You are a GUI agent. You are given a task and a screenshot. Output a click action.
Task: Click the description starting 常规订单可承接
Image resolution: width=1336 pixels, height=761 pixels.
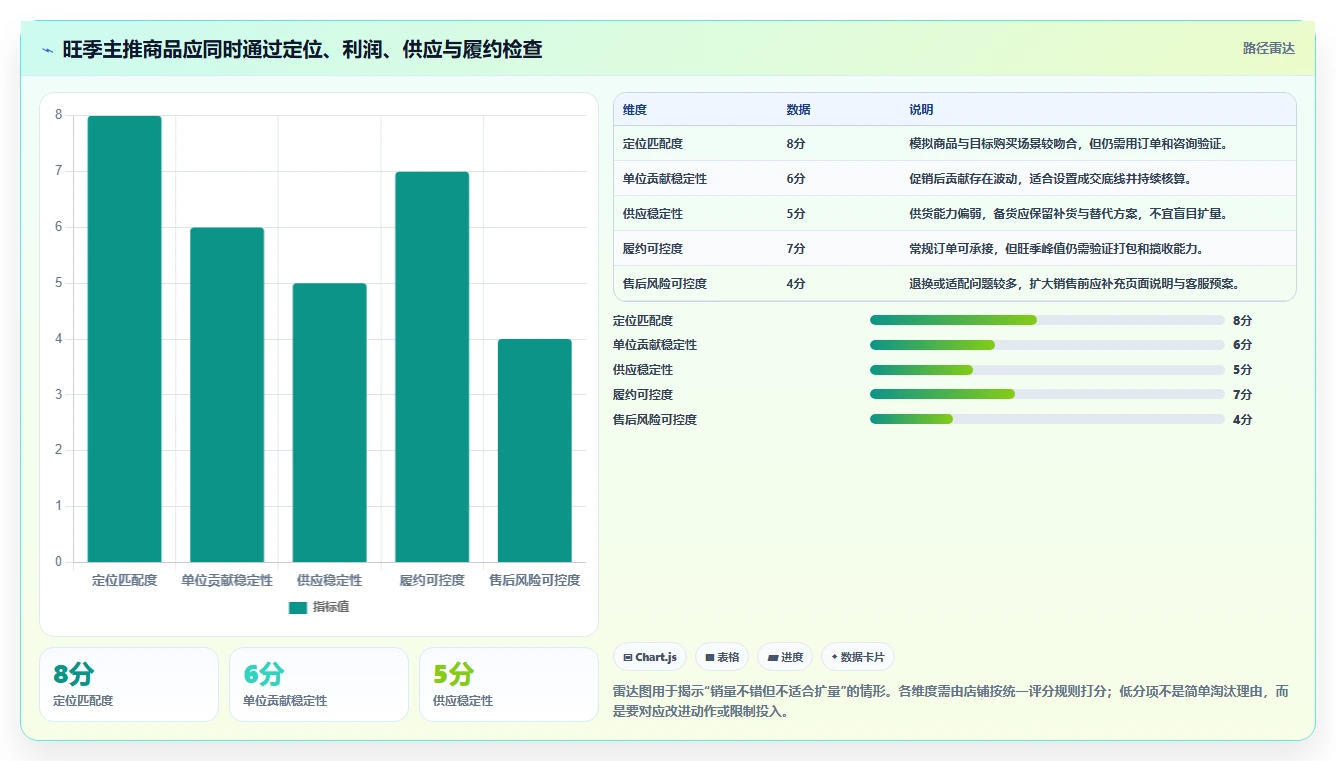(1056, 249)
